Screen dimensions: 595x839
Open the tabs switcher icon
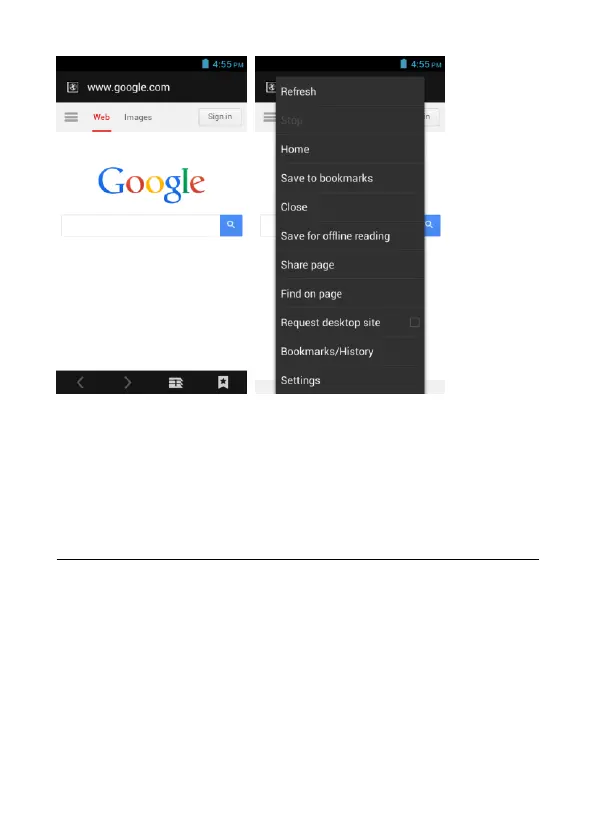coord(176,382)
